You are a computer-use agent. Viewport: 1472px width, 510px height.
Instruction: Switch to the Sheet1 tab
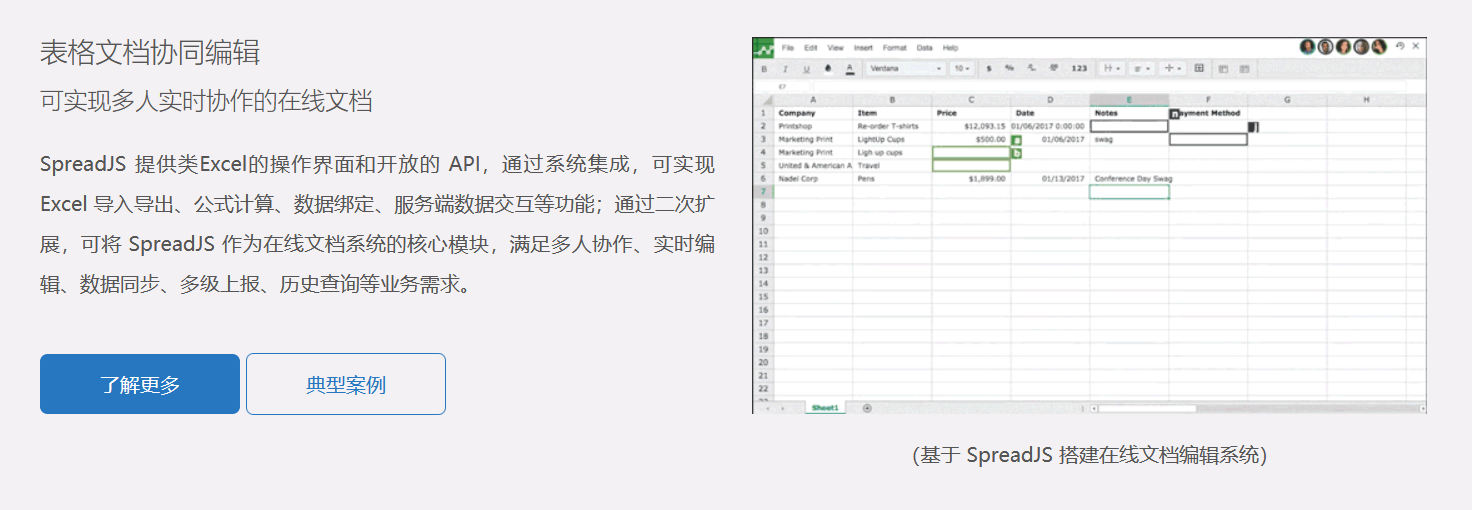click(825, 408)
